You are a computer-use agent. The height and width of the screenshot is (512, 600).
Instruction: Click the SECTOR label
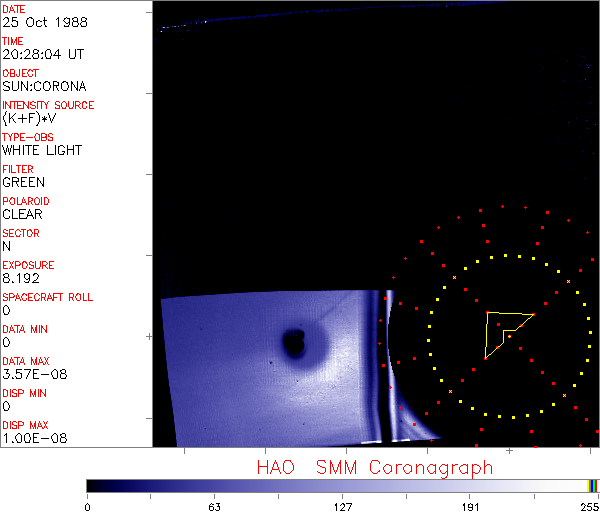pyautogui.click(x=21, y=233)
